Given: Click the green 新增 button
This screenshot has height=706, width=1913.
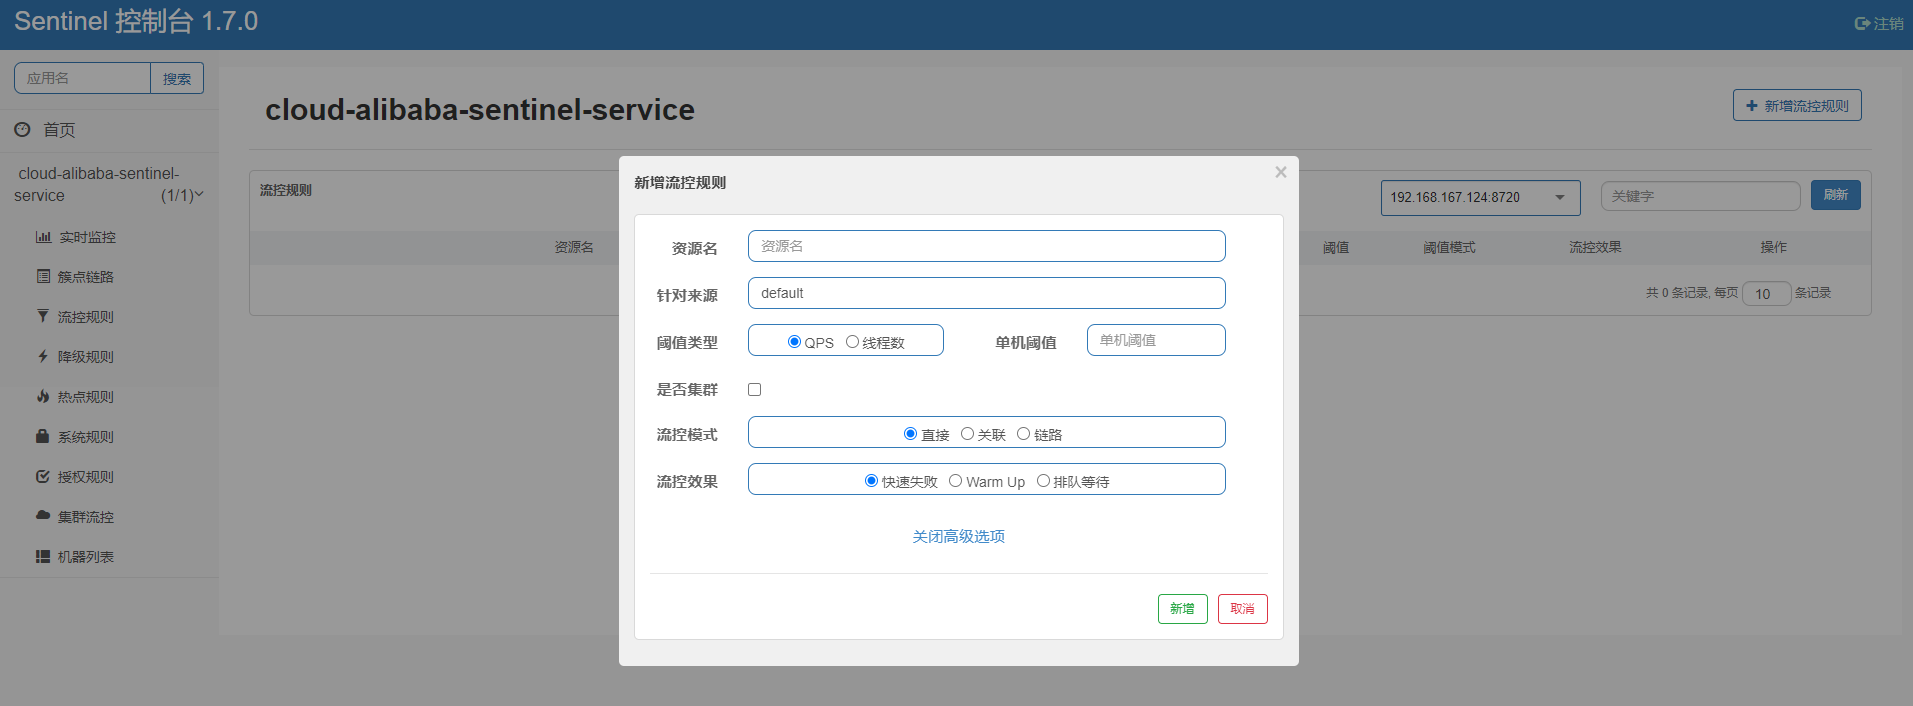Looking at the screenshot, I should click(1182, 609).
